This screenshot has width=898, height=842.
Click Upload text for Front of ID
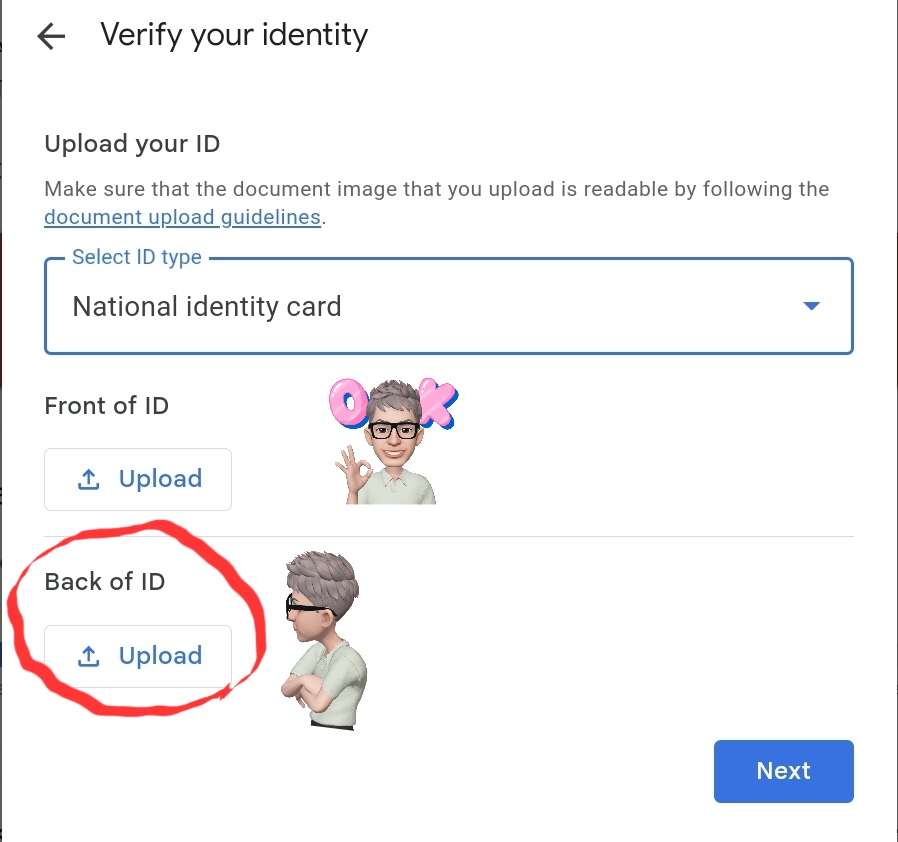(x=160, y=479)
